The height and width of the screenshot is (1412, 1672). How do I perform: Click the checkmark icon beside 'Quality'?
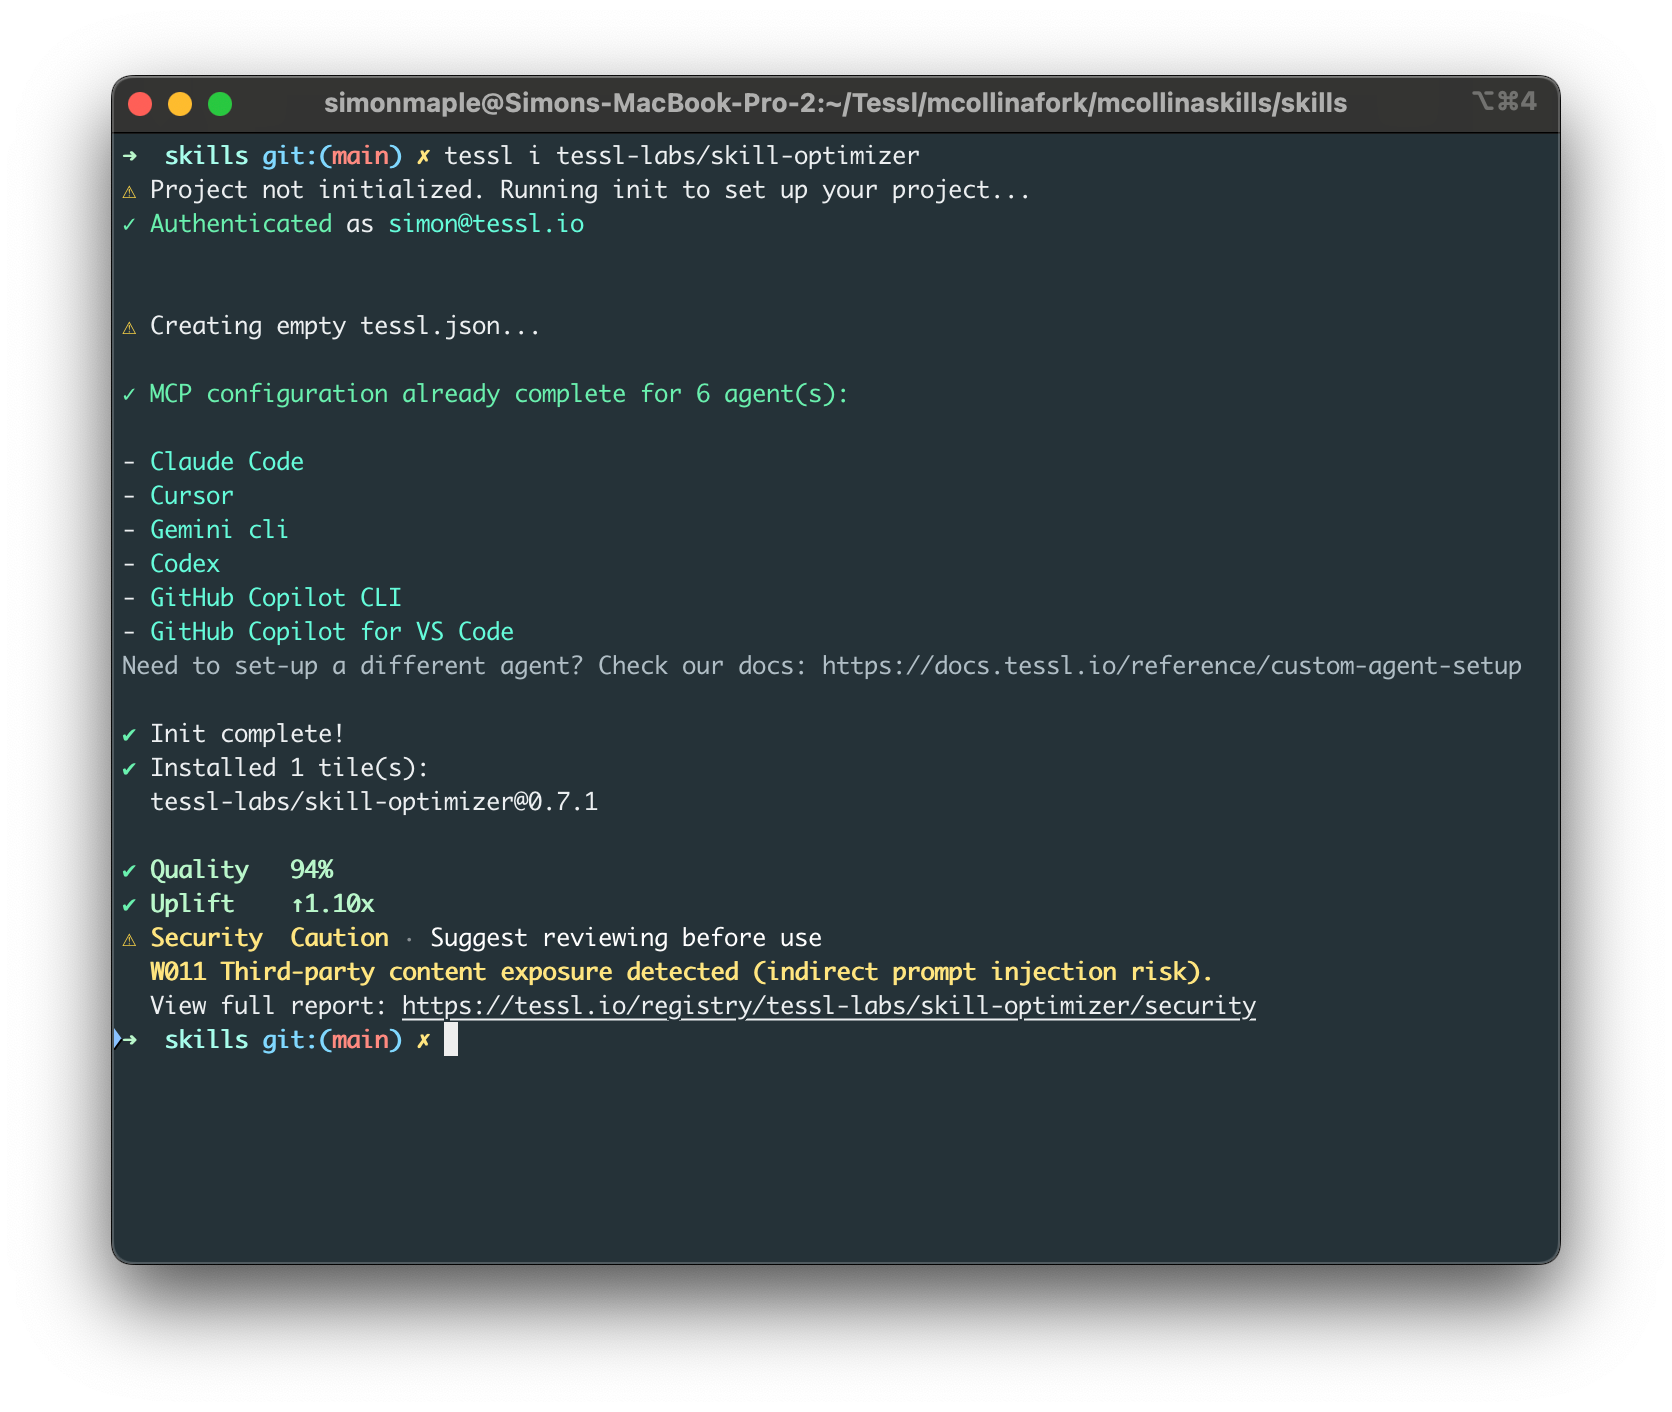pyautogui.click(x=129, y=871)
